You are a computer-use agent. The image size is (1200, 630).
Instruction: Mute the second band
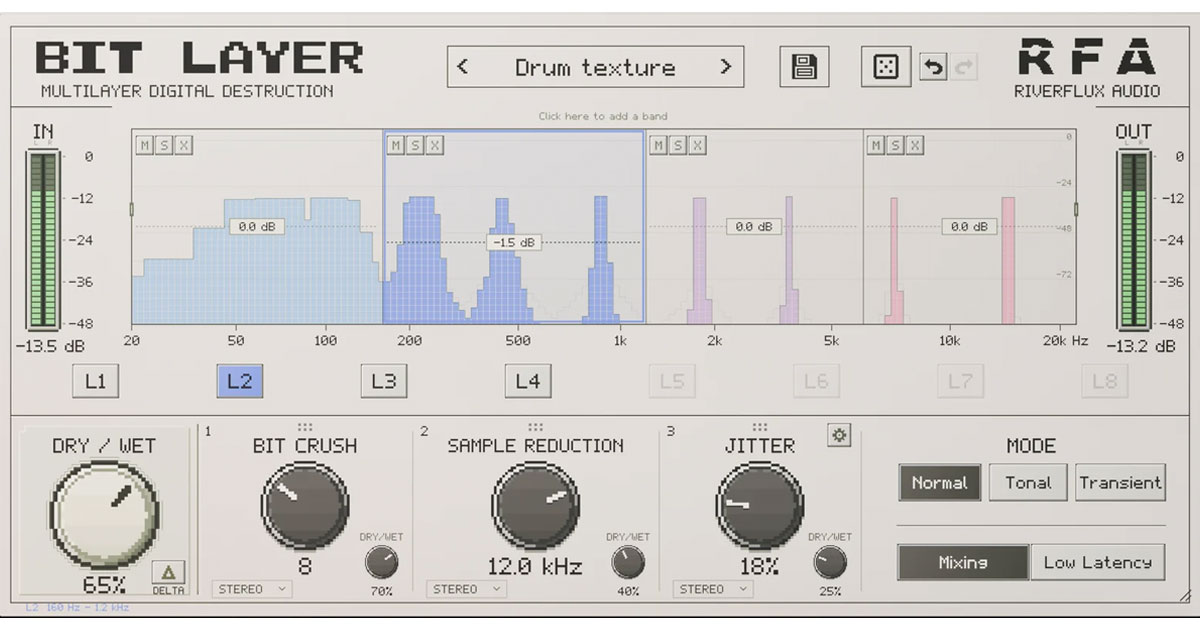pyautogui.click(x=396, y=146)
